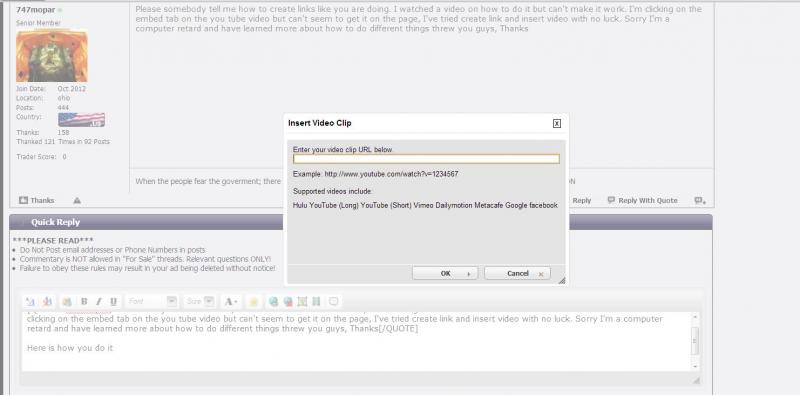Toggle italic formatting in the editor

point(99,302)
